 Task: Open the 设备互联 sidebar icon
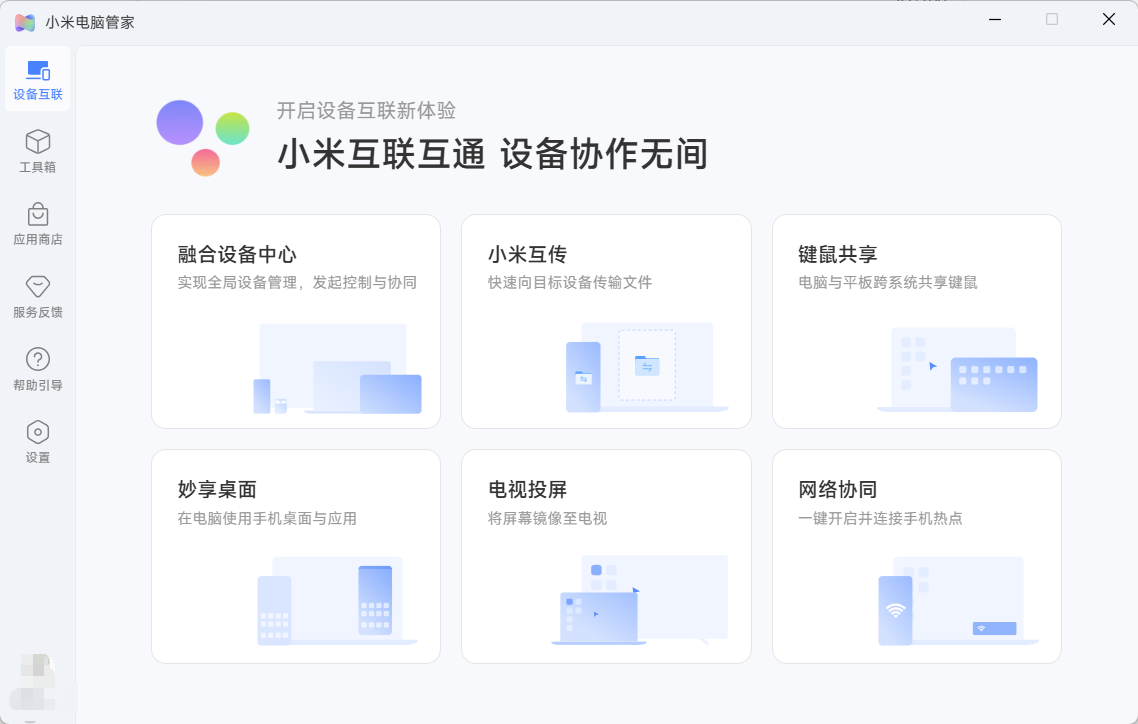38,71
